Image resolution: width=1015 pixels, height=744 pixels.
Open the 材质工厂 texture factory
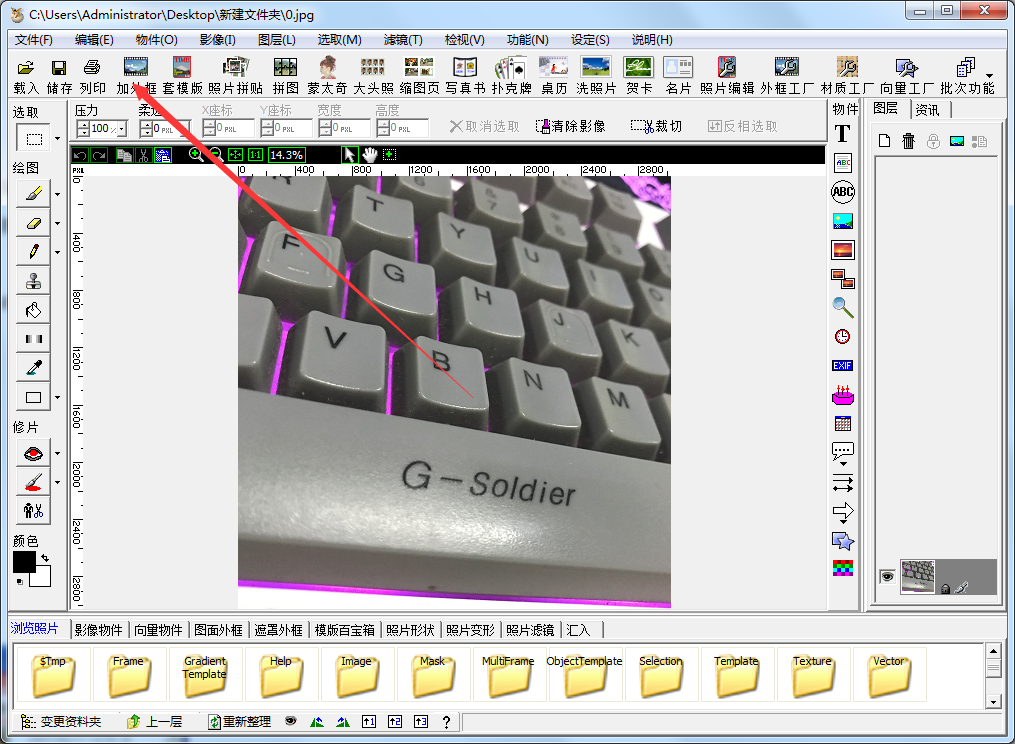click(x=847, y=76)
